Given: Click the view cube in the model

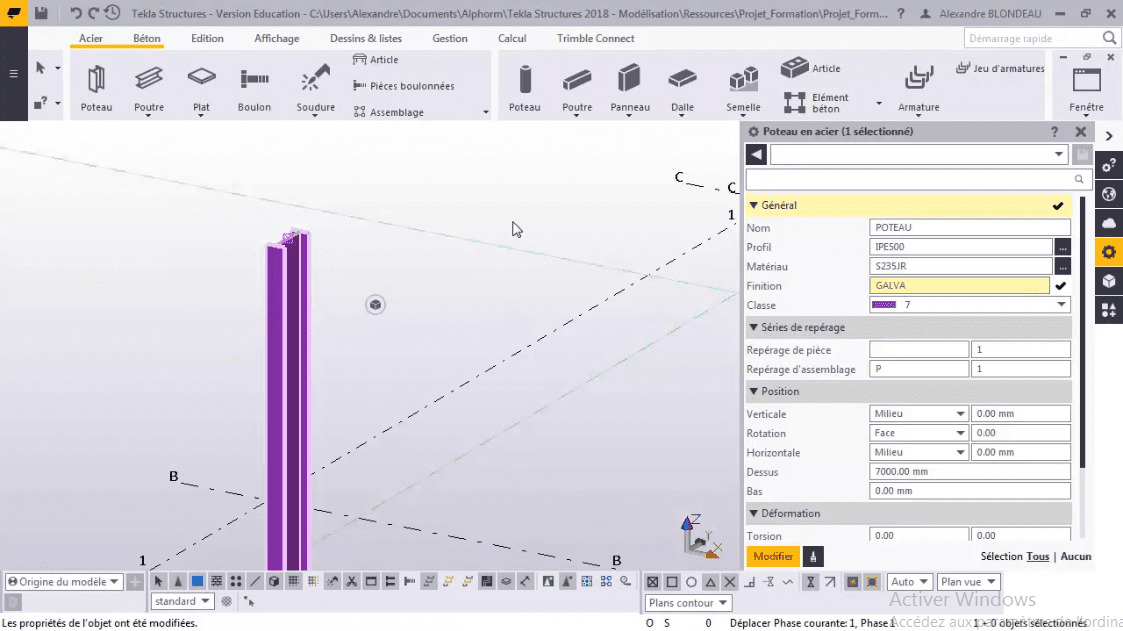Looking at the screenshot, I should pos(375,304).
